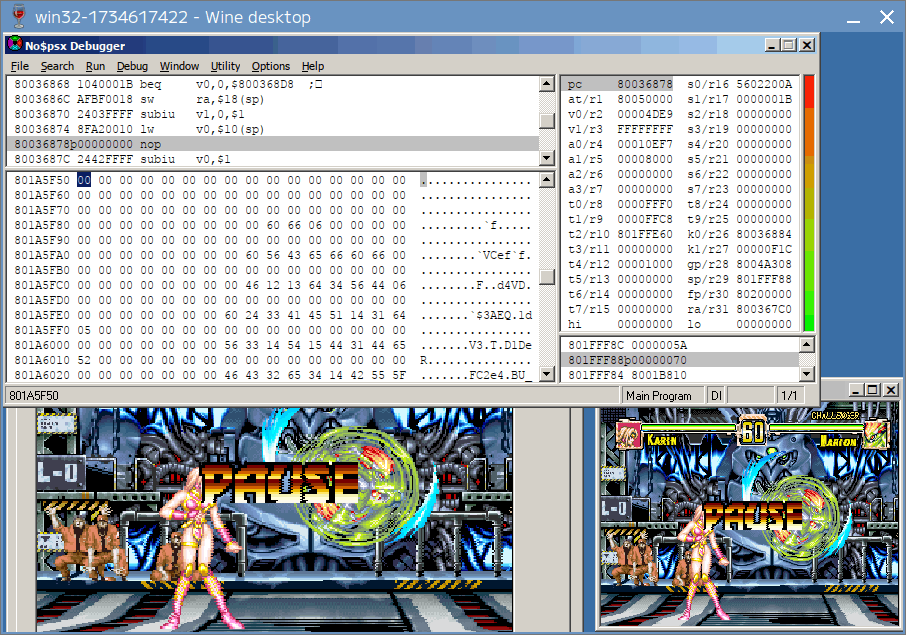Click the No$psx Debugger title bar icon
906x635 pixels.
15,44
